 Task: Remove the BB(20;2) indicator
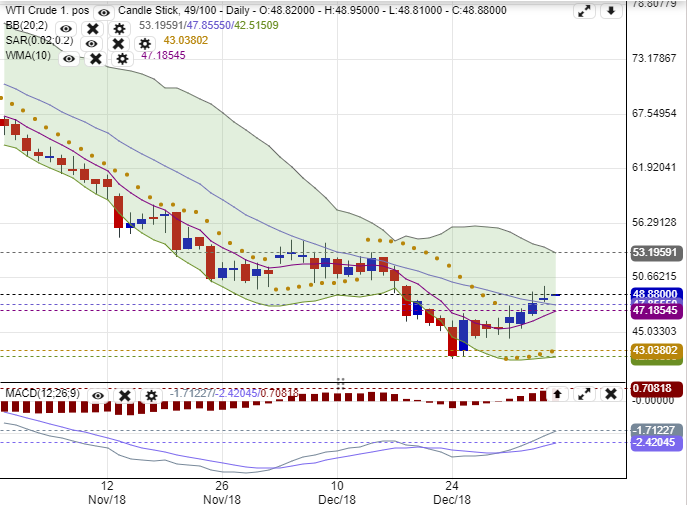click(93, 29)
